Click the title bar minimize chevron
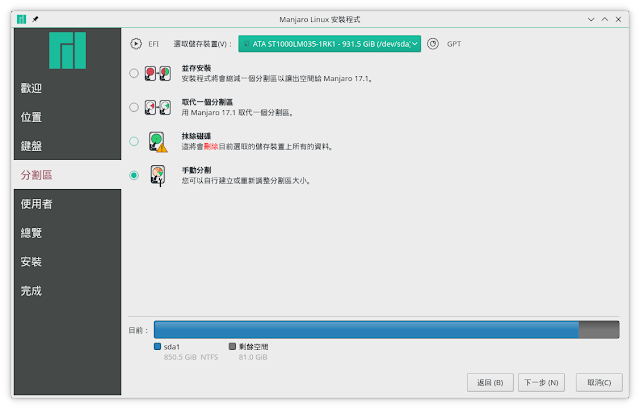Image resolution: width=640 pixels, height=409 pixels. 591,19
